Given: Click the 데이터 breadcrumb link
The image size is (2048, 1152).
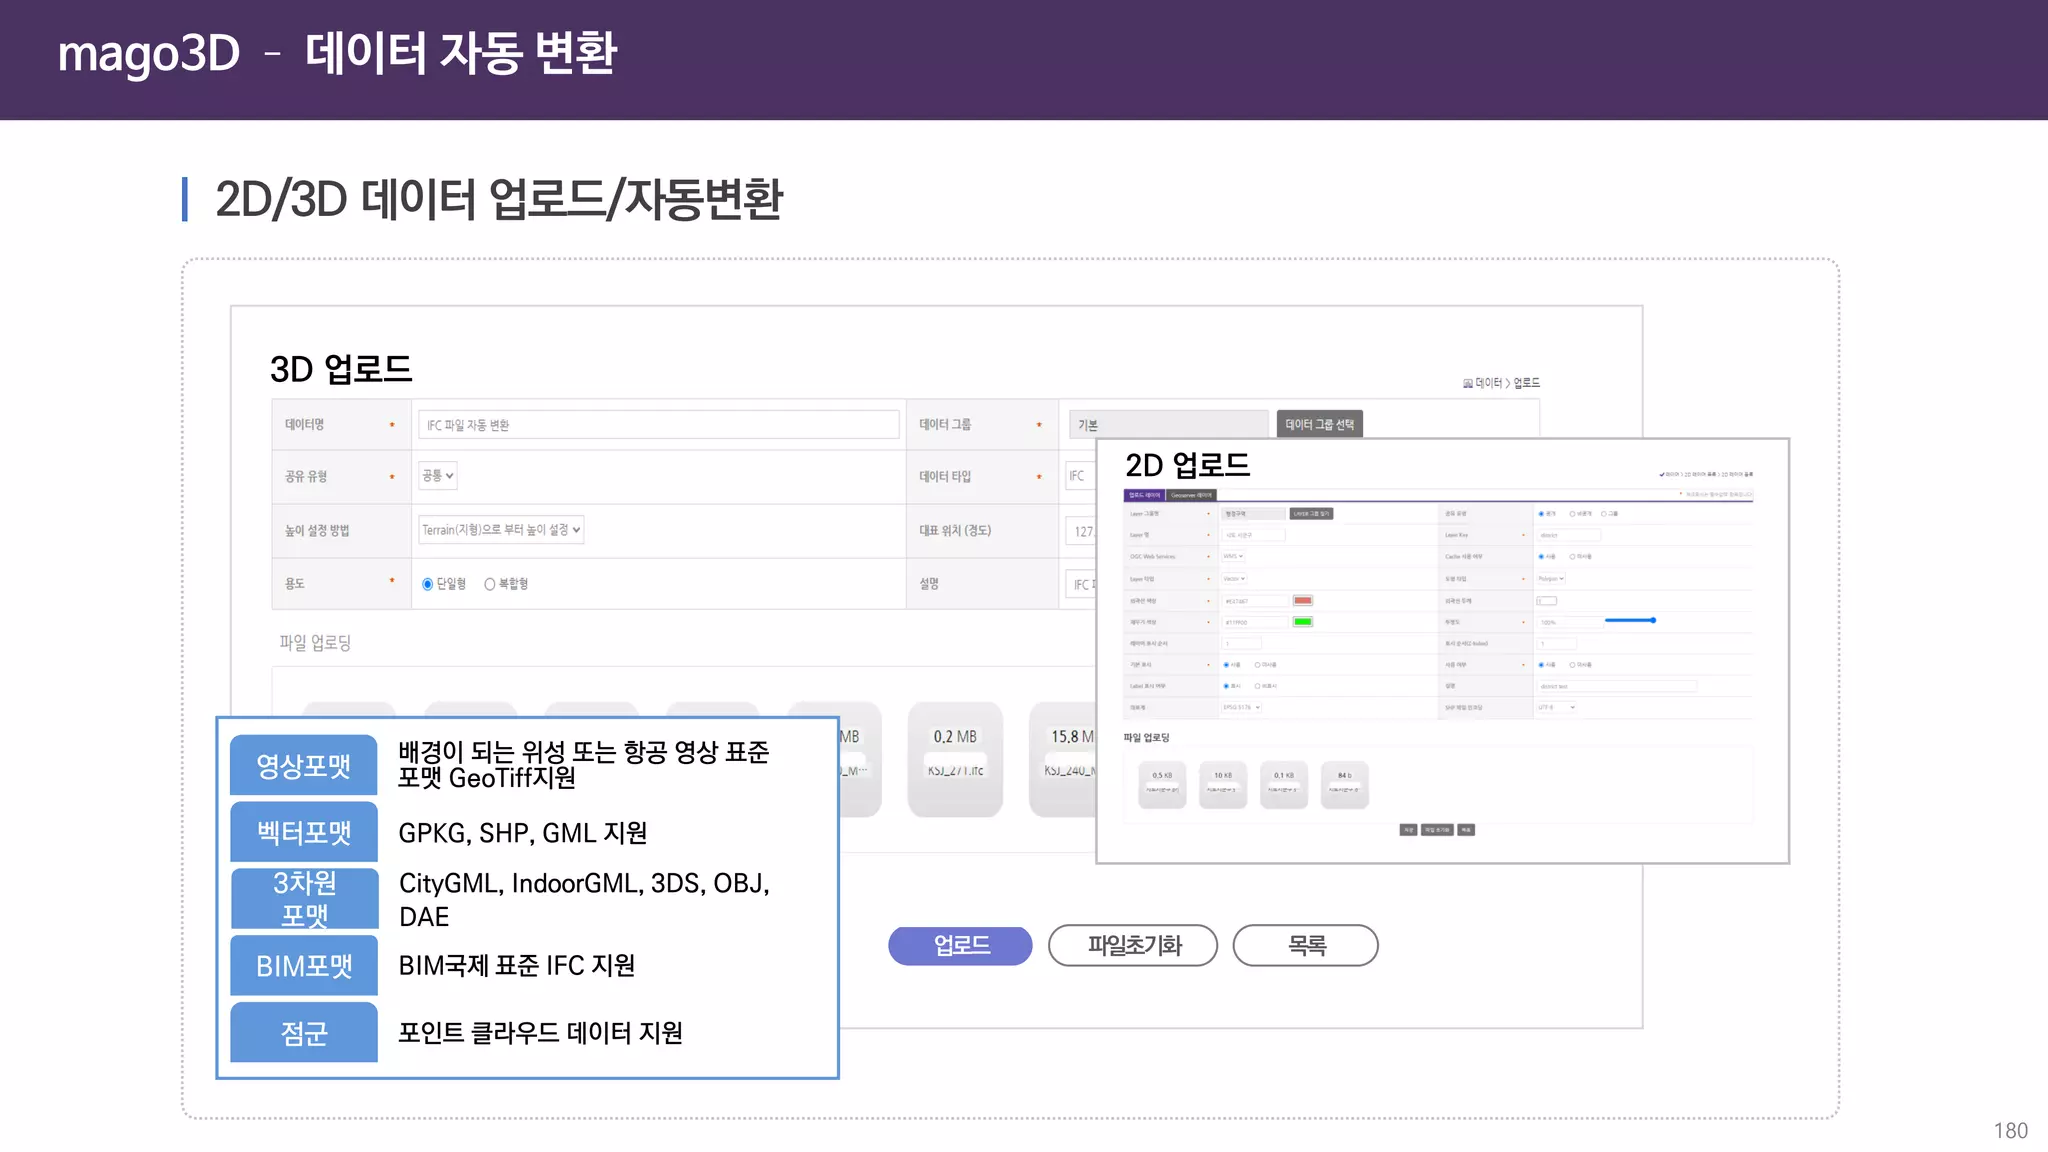Looking at the screenshot, I should click(1489, 383).
